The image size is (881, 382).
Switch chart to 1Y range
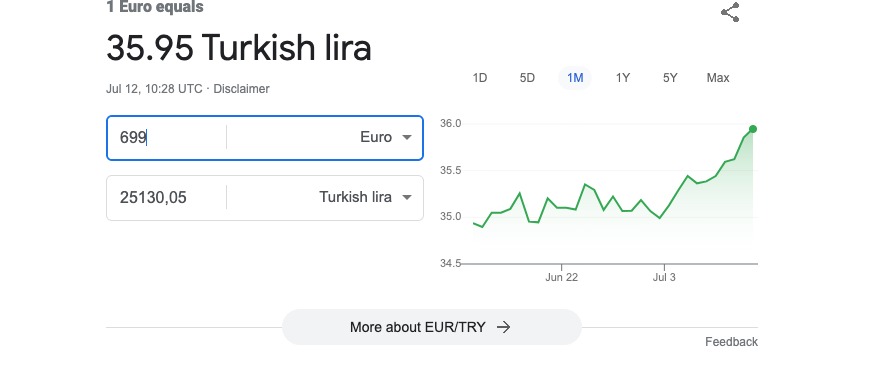click(x=623, y=78)
